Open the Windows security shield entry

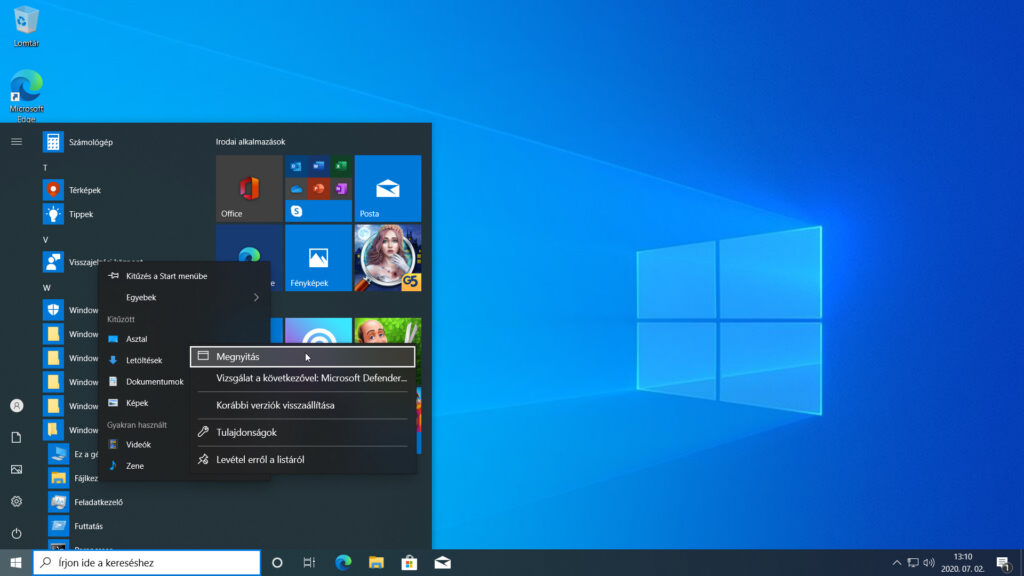pos(53,310)
